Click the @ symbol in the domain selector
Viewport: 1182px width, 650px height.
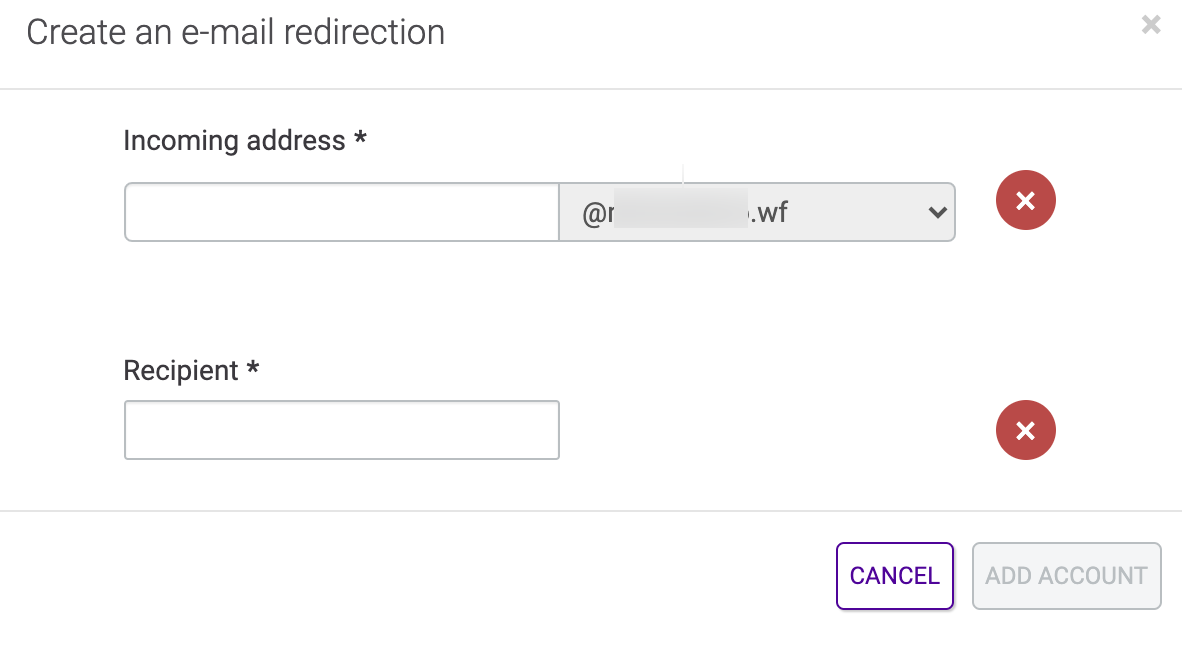590,213
